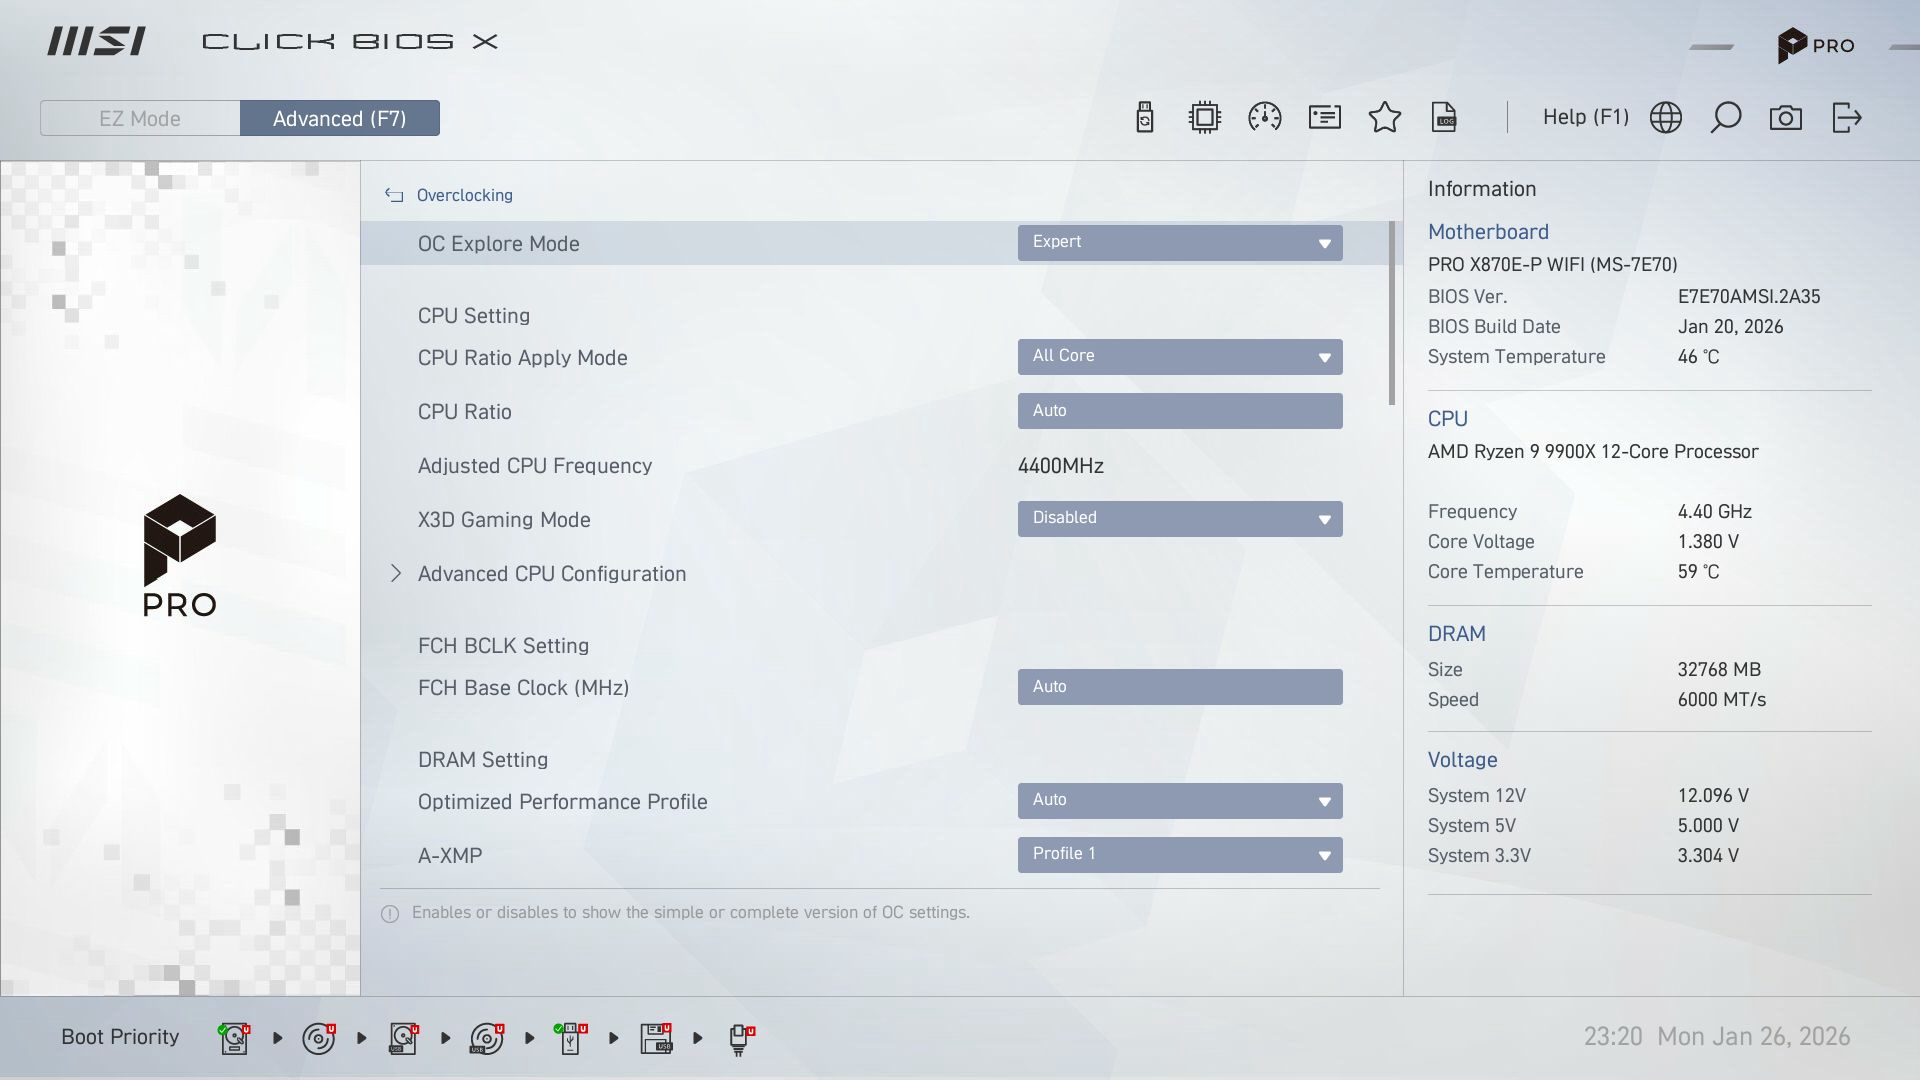1920x1080 pixels.
Task: Open the X3D Gaming Mode dropdown
Action: coord(1180,519)
